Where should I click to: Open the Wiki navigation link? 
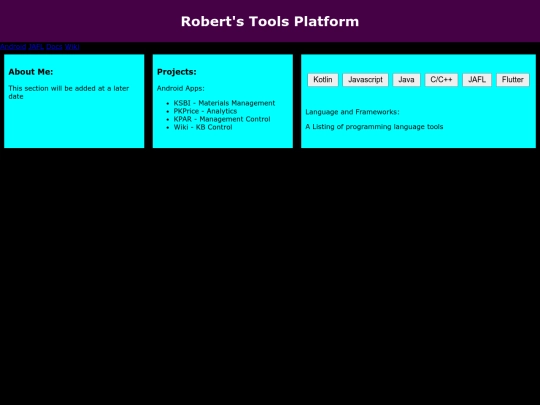coord(72,46)
